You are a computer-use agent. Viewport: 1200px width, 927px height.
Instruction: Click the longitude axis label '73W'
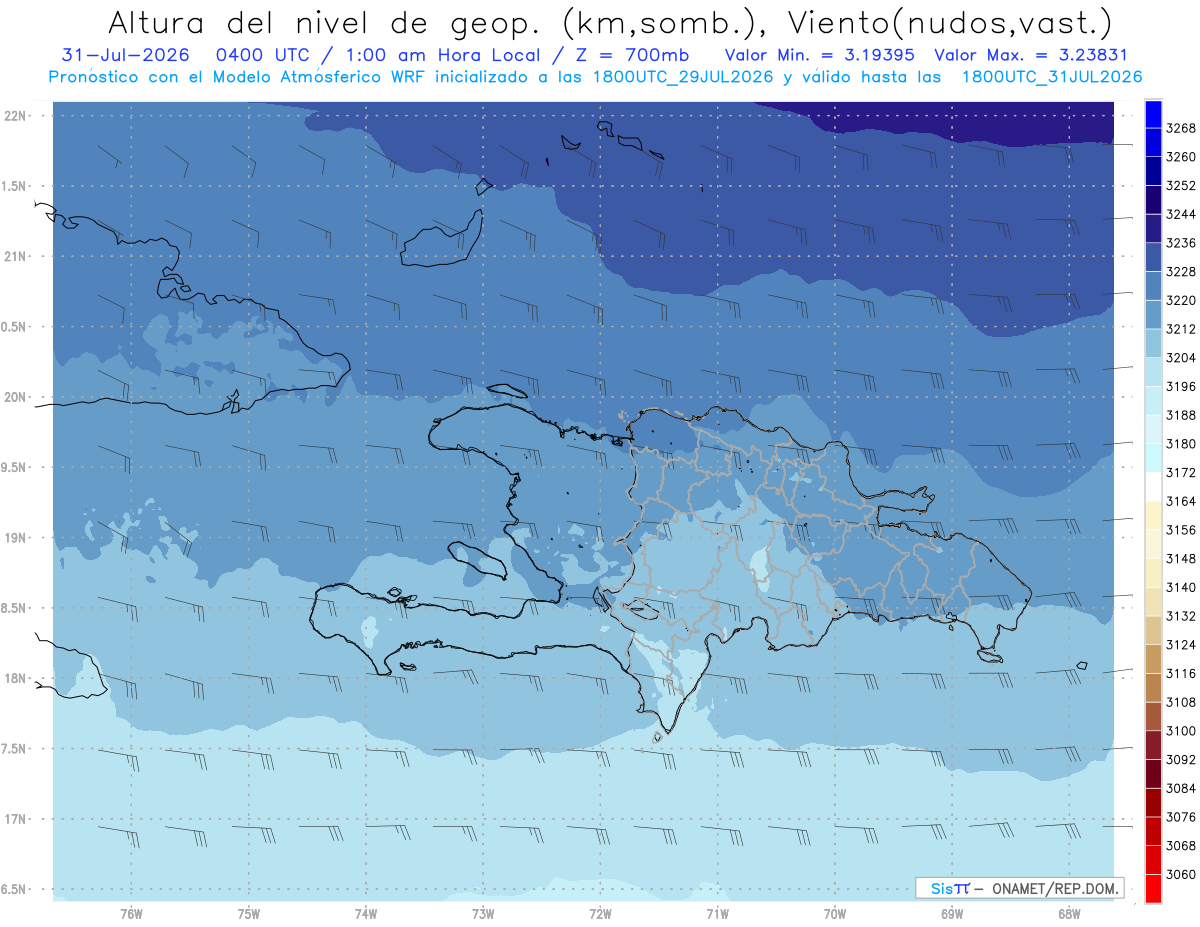(483, 913)
